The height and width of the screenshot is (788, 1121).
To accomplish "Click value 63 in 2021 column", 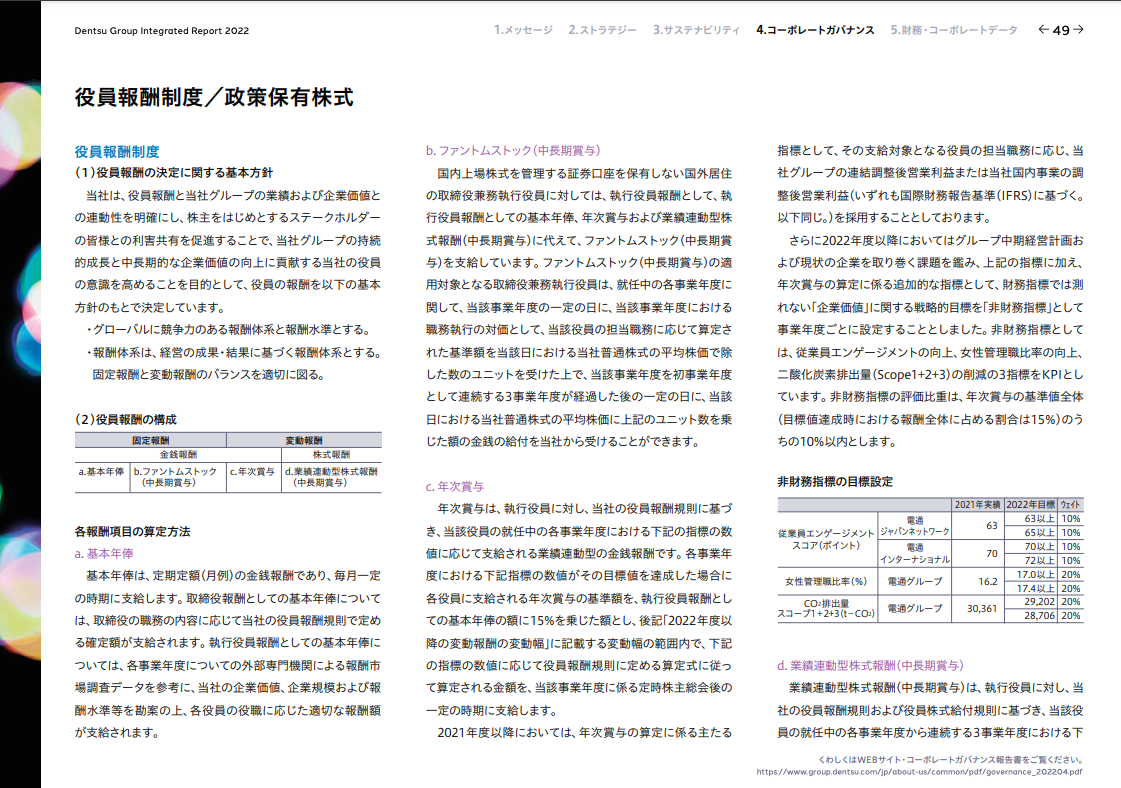I will (x=991, y=526).
